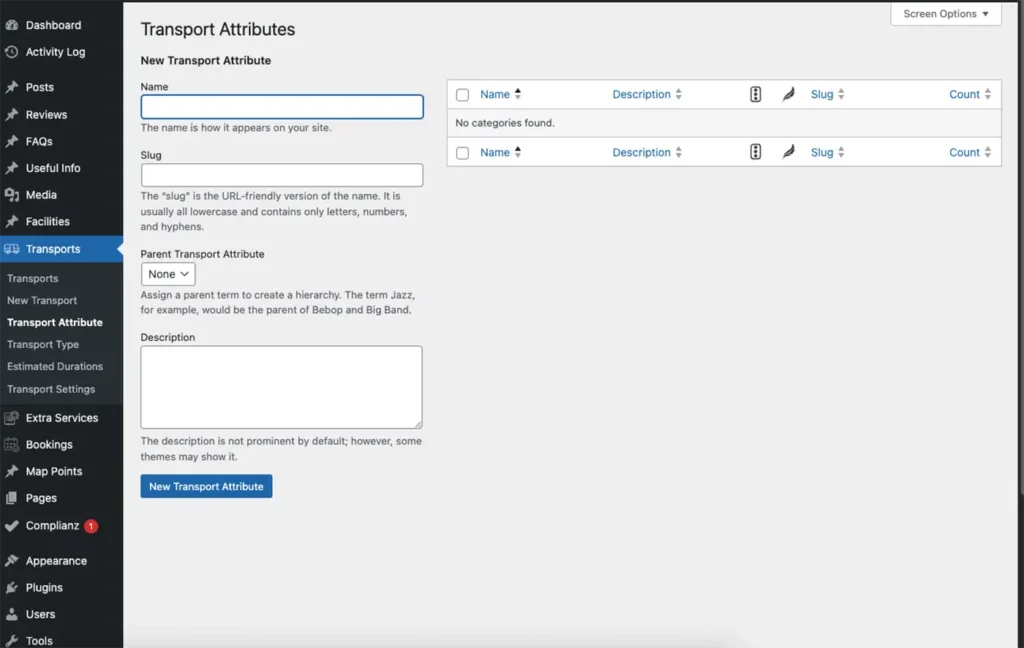Tick select-all checkbox in table header

(x=462, y=95)
